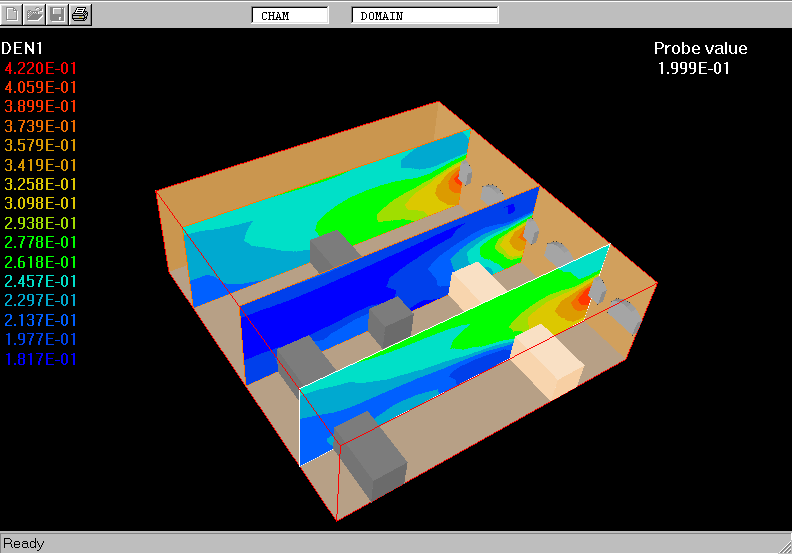The image size is (792, 554).
Task: Click the Ready status bar text
Action: point(24,543)
